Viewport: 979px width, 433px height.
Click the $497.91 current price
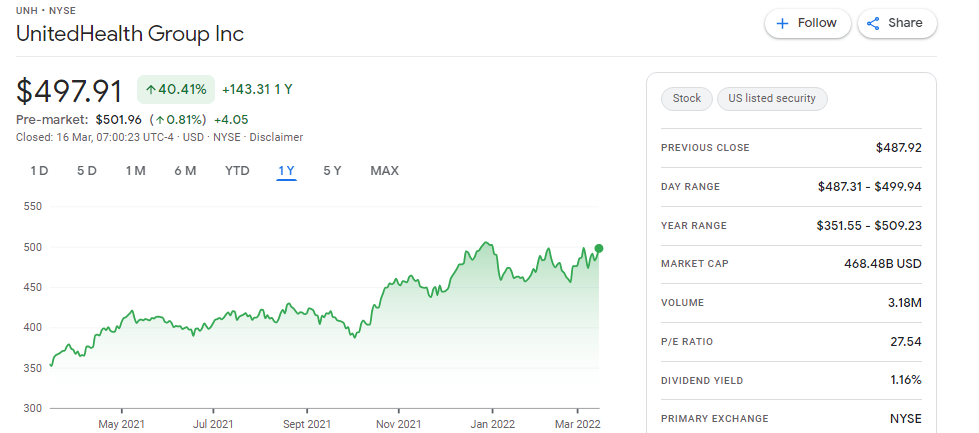[x=69, y=91]
